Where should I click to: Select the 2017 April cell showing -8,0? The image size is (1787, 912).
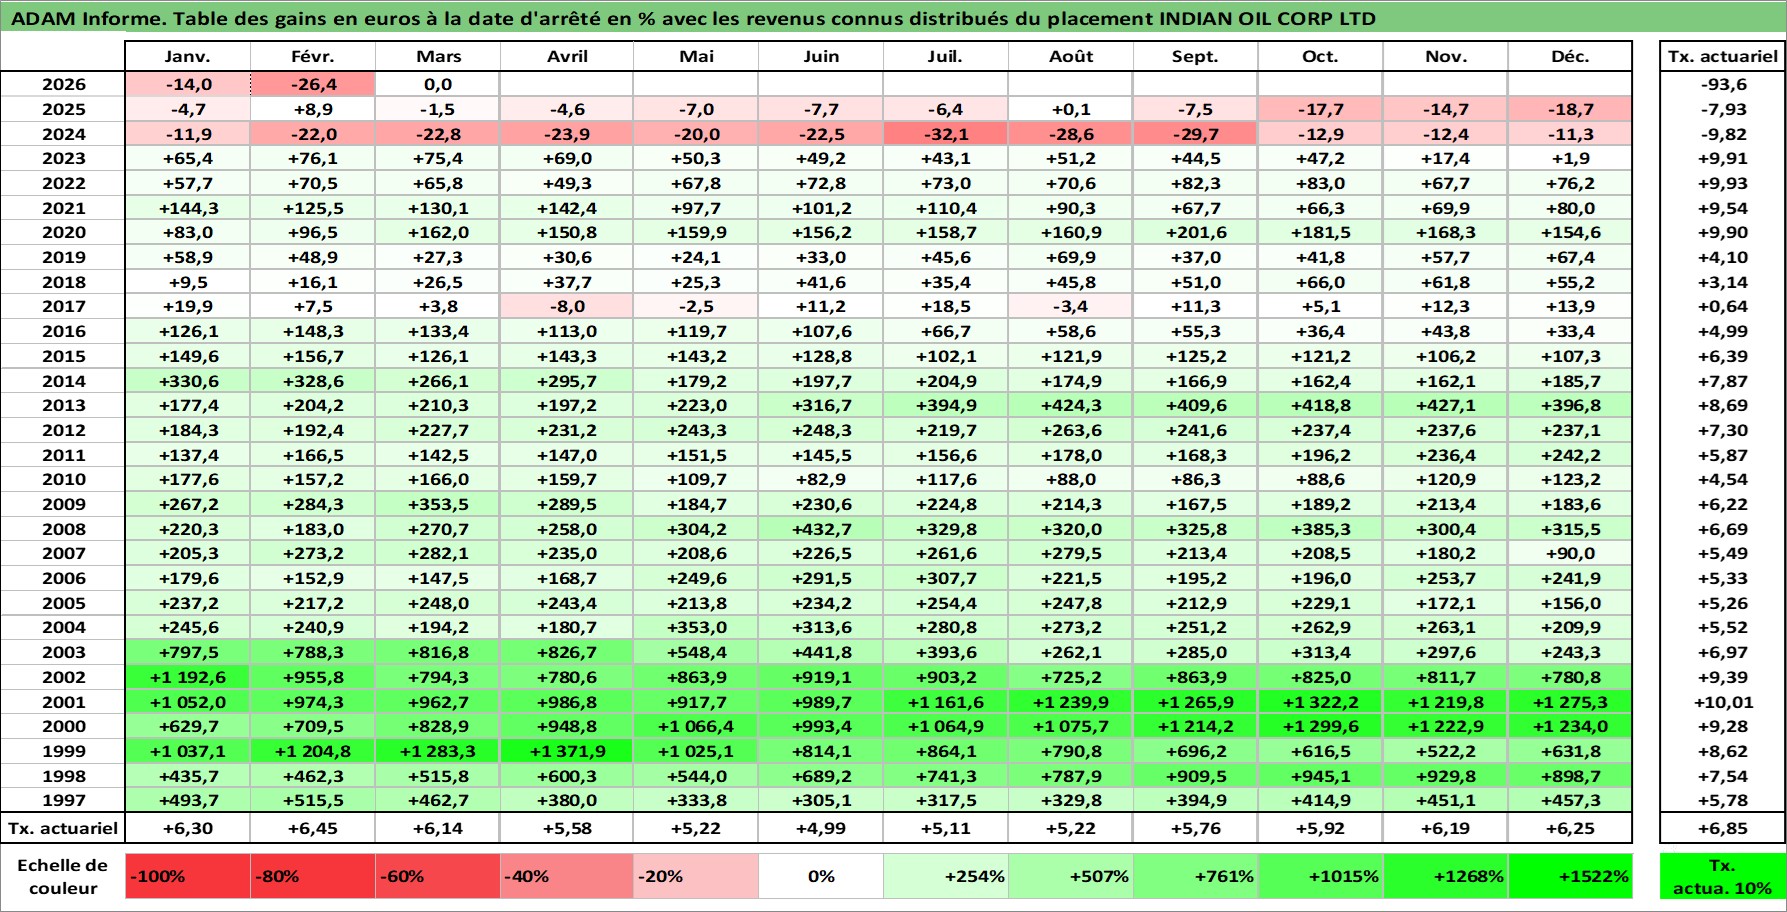coord(567,307)
